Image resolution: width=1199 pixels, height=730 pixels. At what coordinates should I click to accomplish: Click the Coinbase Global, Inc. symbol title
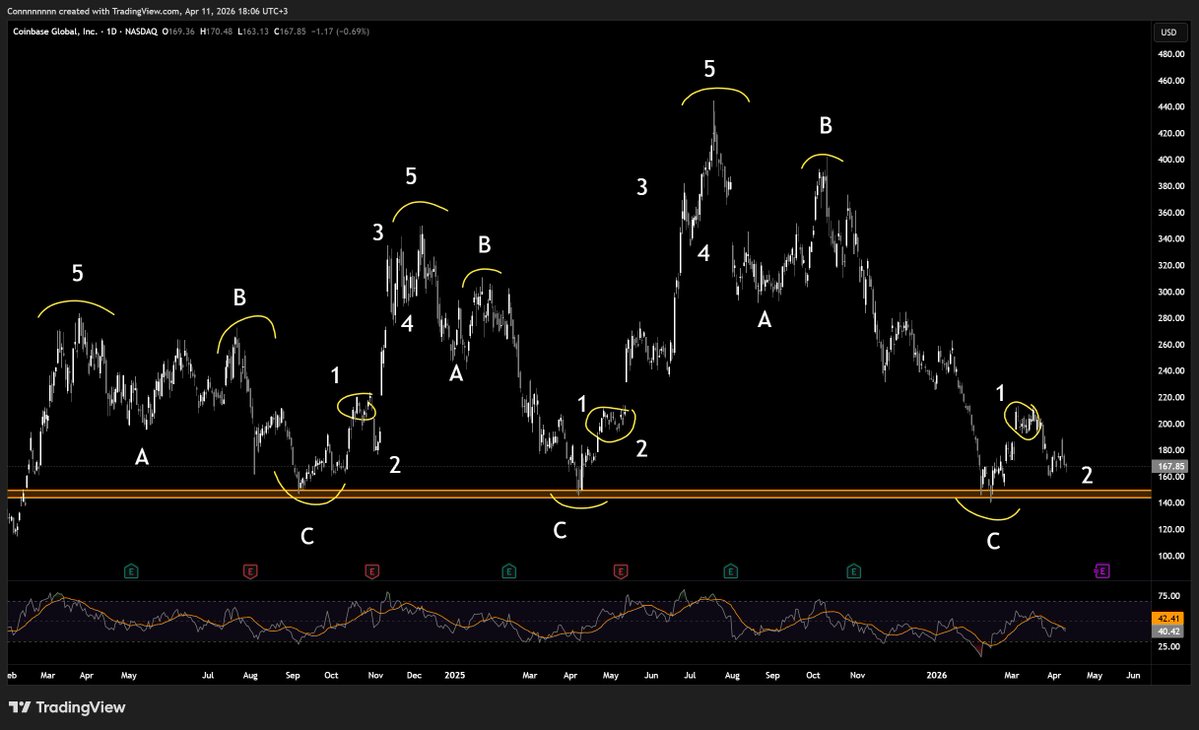coord(55,31)
